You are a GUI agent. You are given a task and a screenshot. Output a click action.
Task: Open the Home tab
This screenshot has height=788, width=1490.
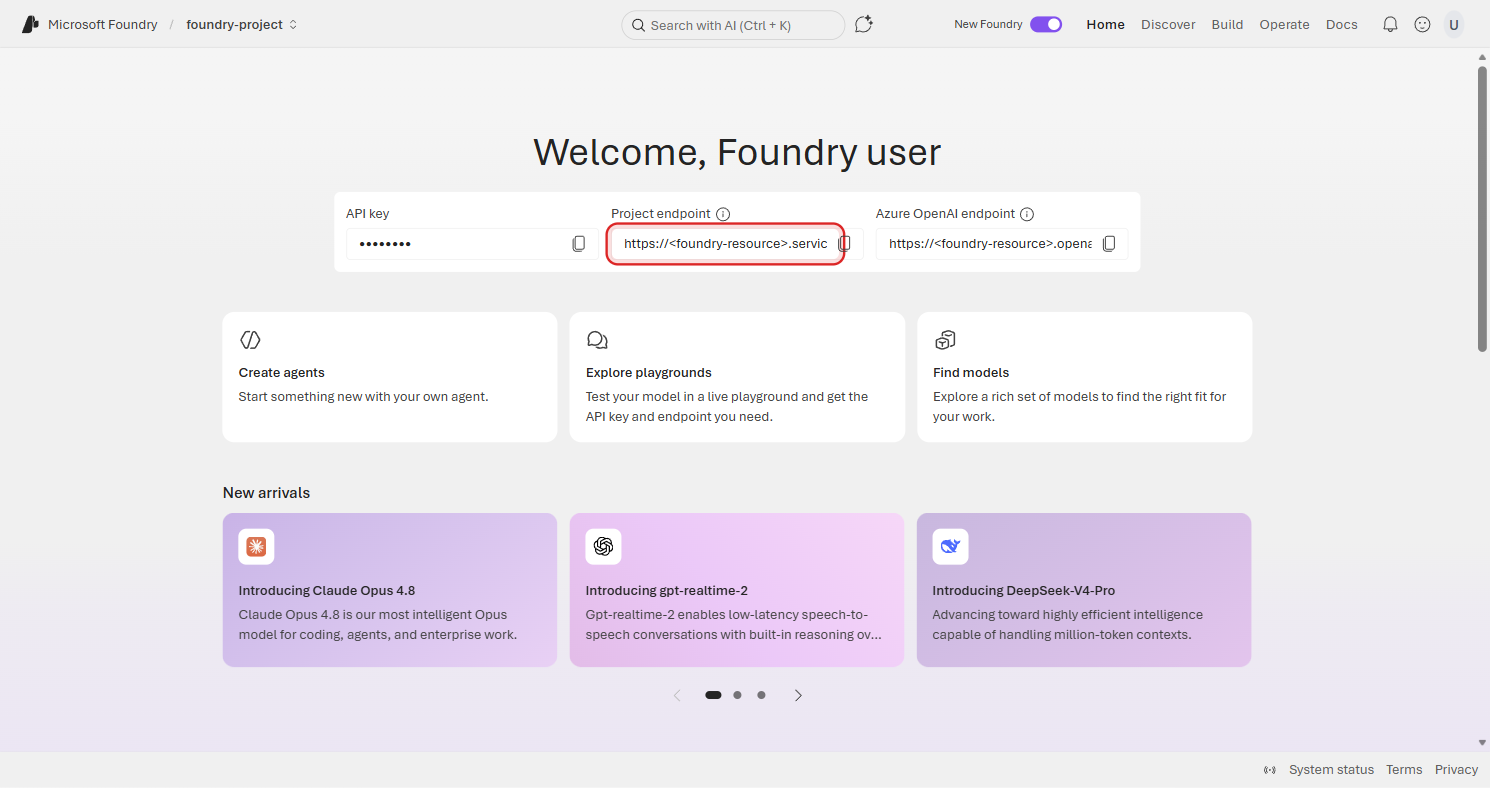(1105, 24)
